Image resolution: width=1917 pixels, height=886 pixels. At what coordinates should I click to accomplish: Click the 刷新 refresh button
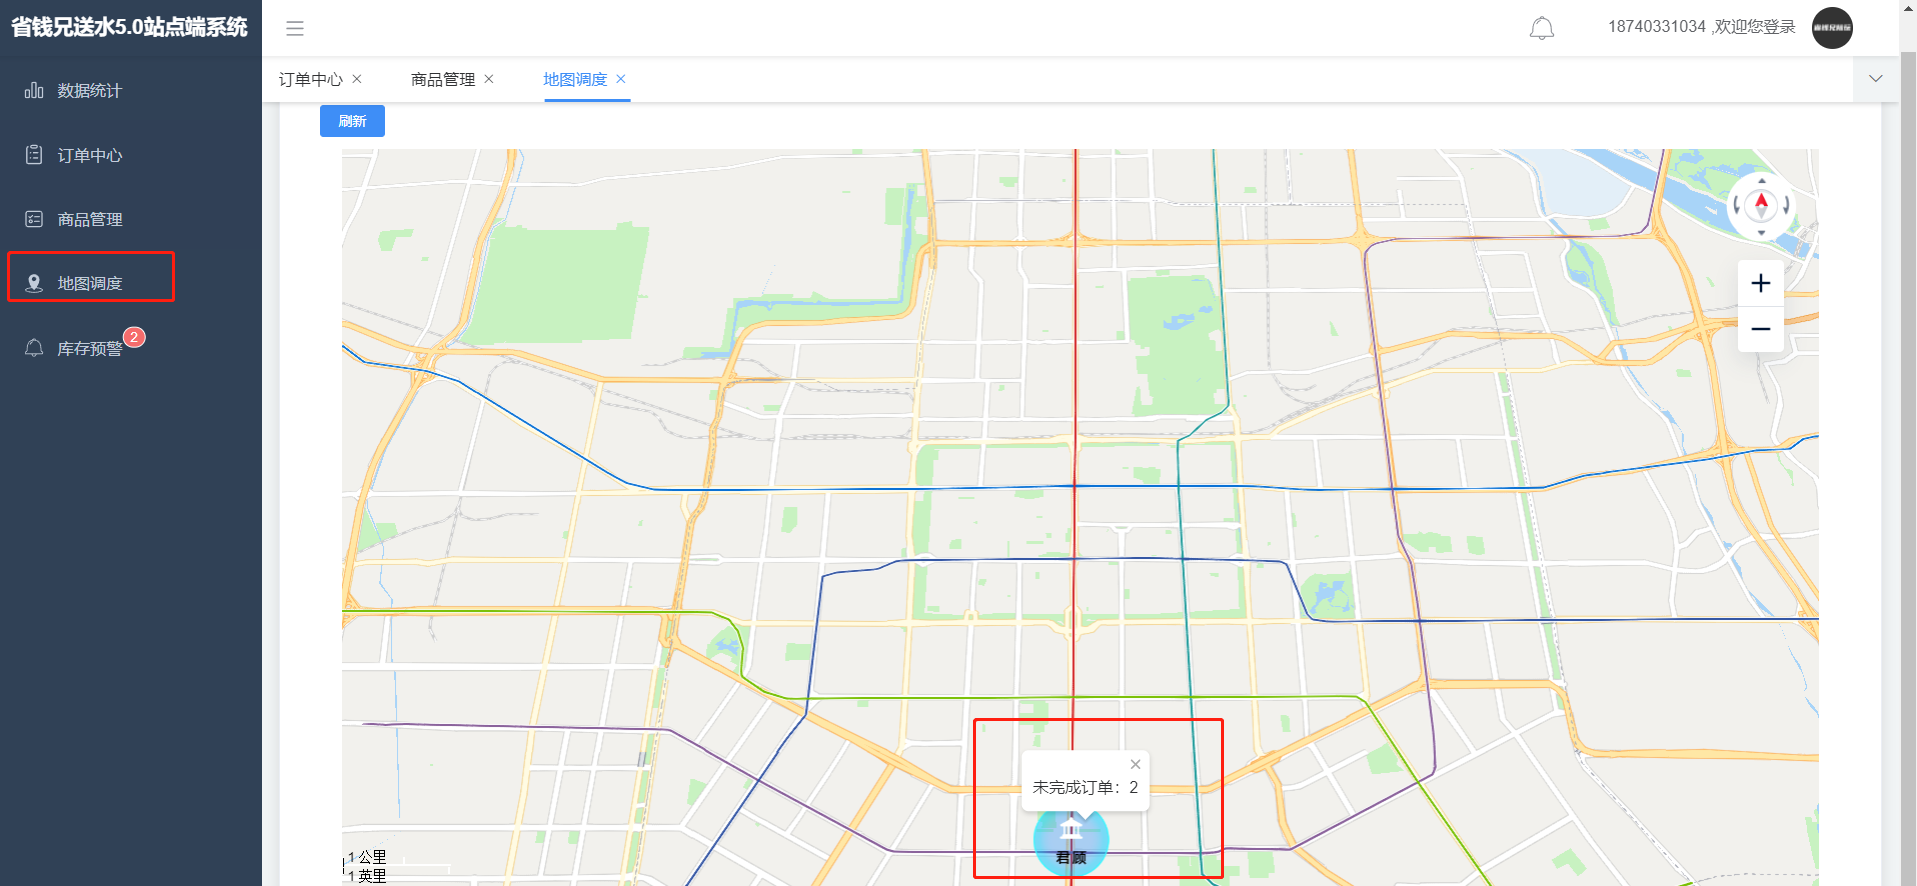pos(352,121)
